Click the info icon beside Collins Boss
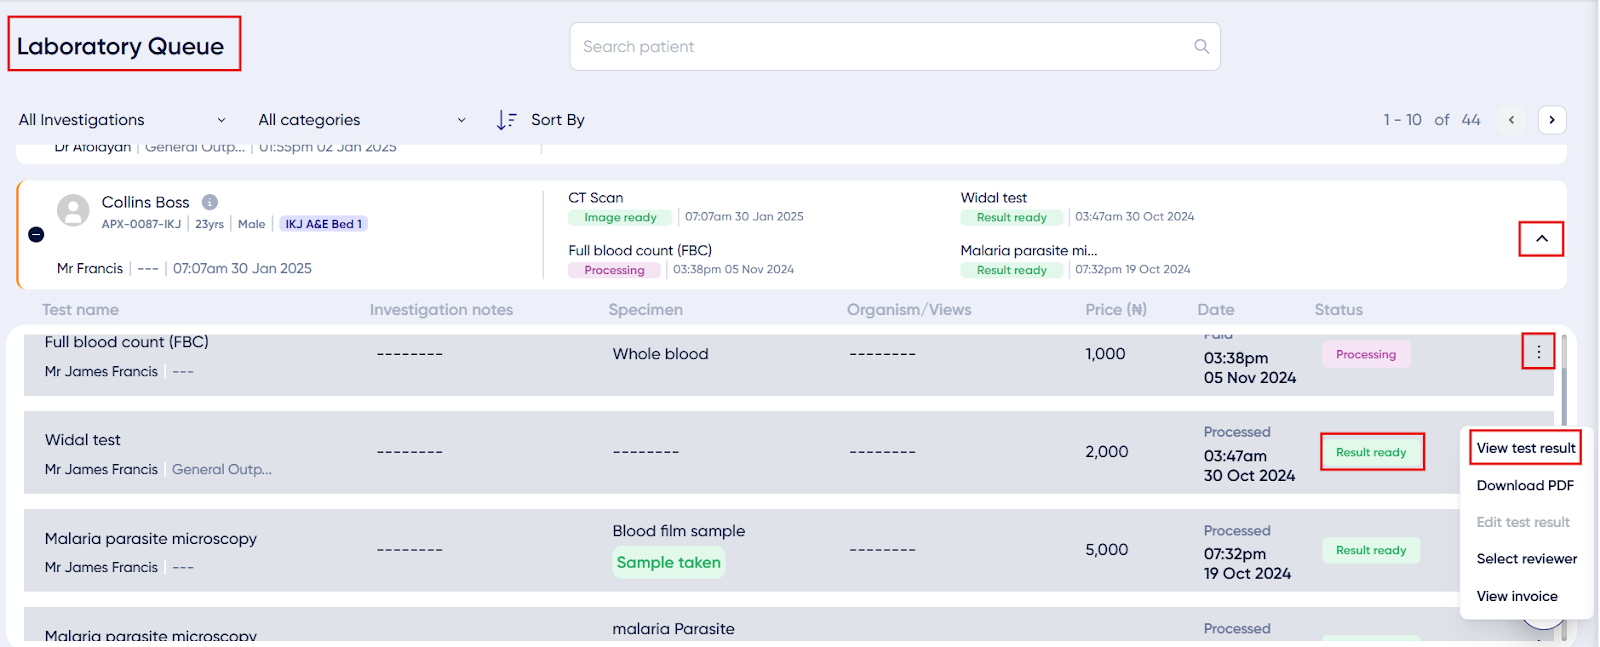 tap(210, 202)
